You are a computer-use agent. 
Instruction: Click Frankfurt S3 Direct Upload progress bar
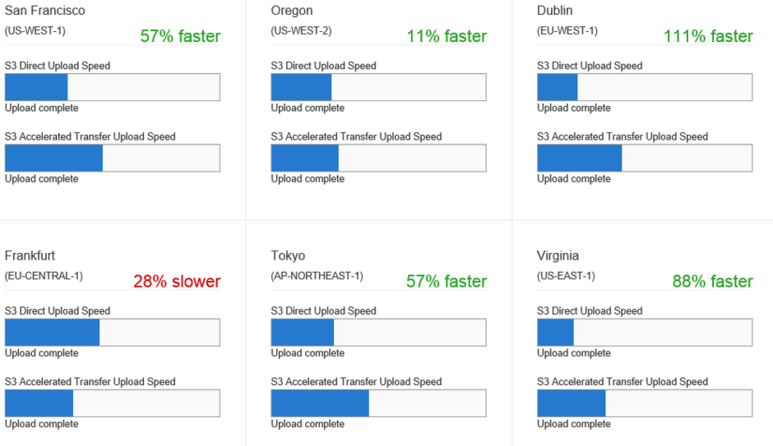112,332
